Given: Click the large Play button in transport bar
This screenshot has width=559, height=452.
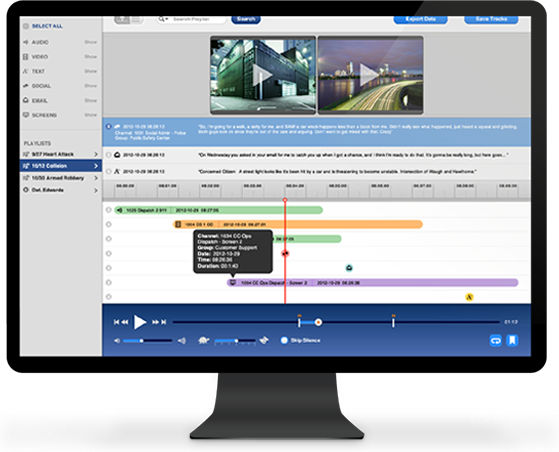Looking at the screenshot, I should (x=140, y=322).
